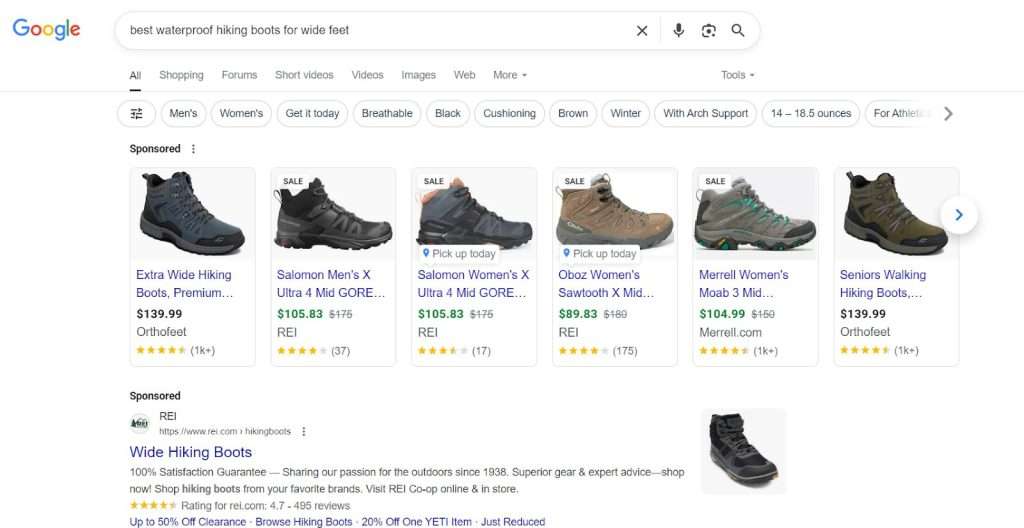Switch to the Shopping tab
Viewport: 1024px width, 528px height.
[x=182, y=75]
